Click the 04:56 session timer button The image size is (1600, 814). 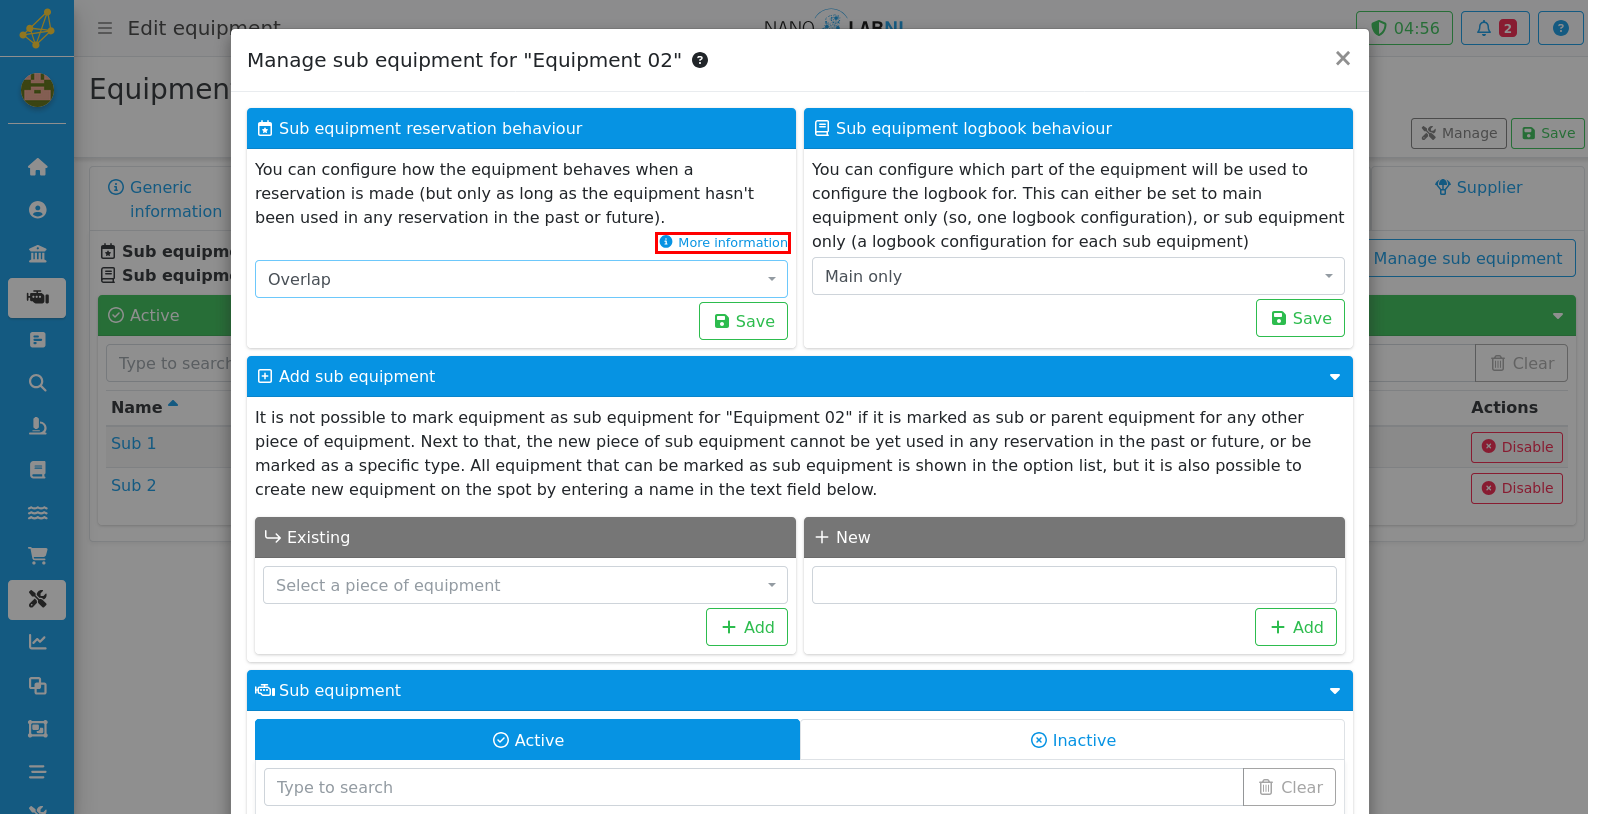tap(1405, 28)
